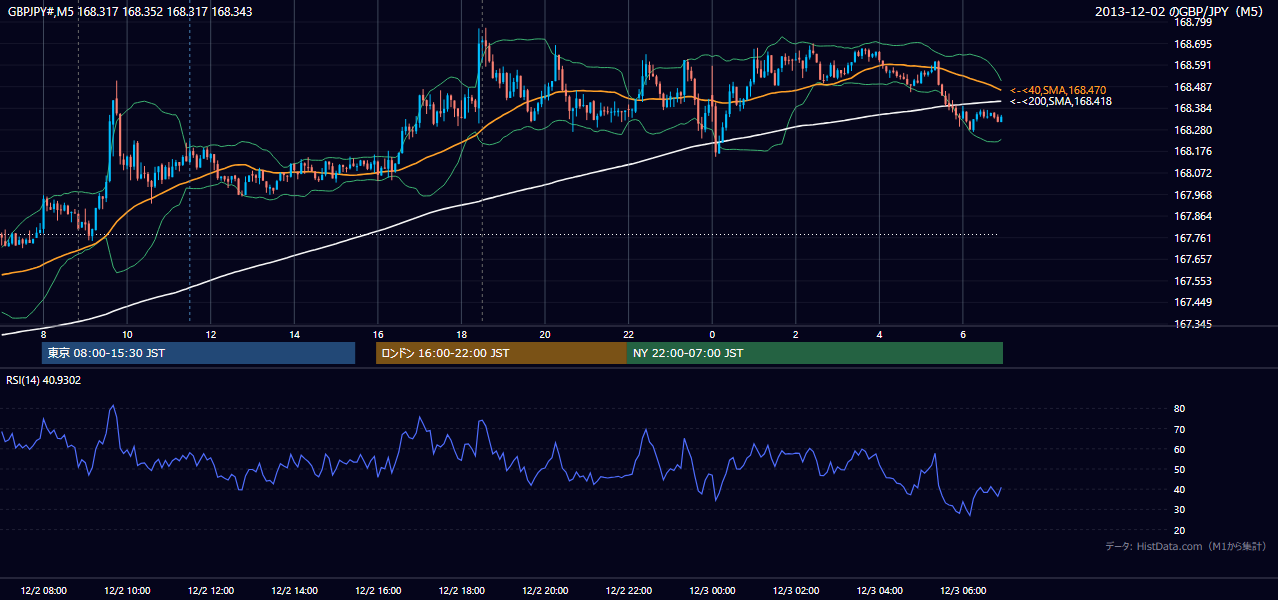The width and height of the screenshot is (1278, 600).
Task: Click the Tokyo 08:00-15:30 JST session bar
Action: (198, 353)
